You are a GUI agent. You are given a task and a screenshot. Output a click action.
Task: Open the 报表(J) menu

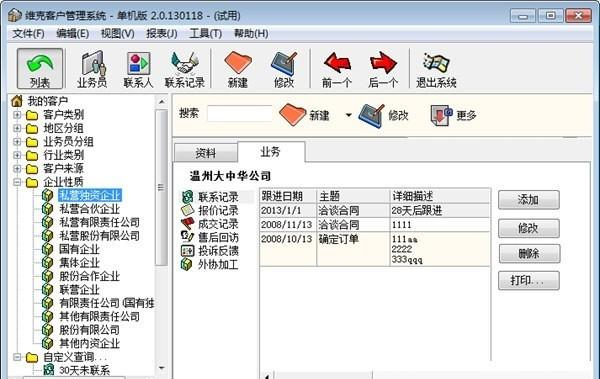tap(161, 34)
